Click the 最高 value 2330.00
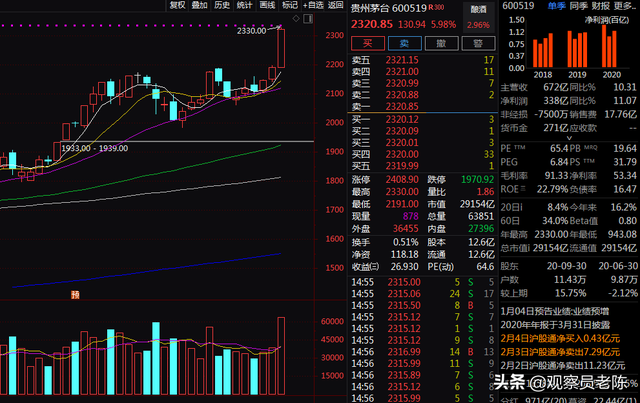The width and height of the screenshot is (640, 403). (x=402, y=191)
